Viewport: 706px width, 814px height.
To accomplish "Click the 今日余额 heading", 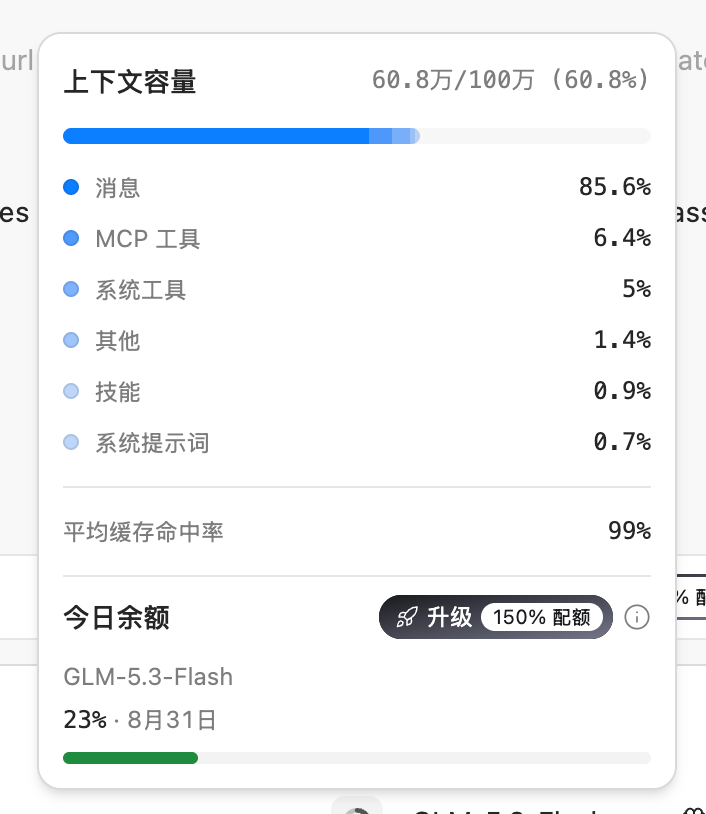I will 116,618.
